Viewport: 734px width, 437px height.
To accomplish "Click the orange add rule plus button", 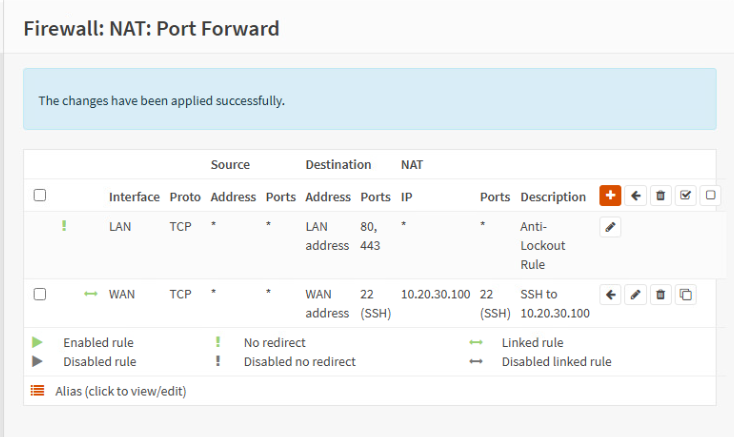I will click(x=610, y=196).
